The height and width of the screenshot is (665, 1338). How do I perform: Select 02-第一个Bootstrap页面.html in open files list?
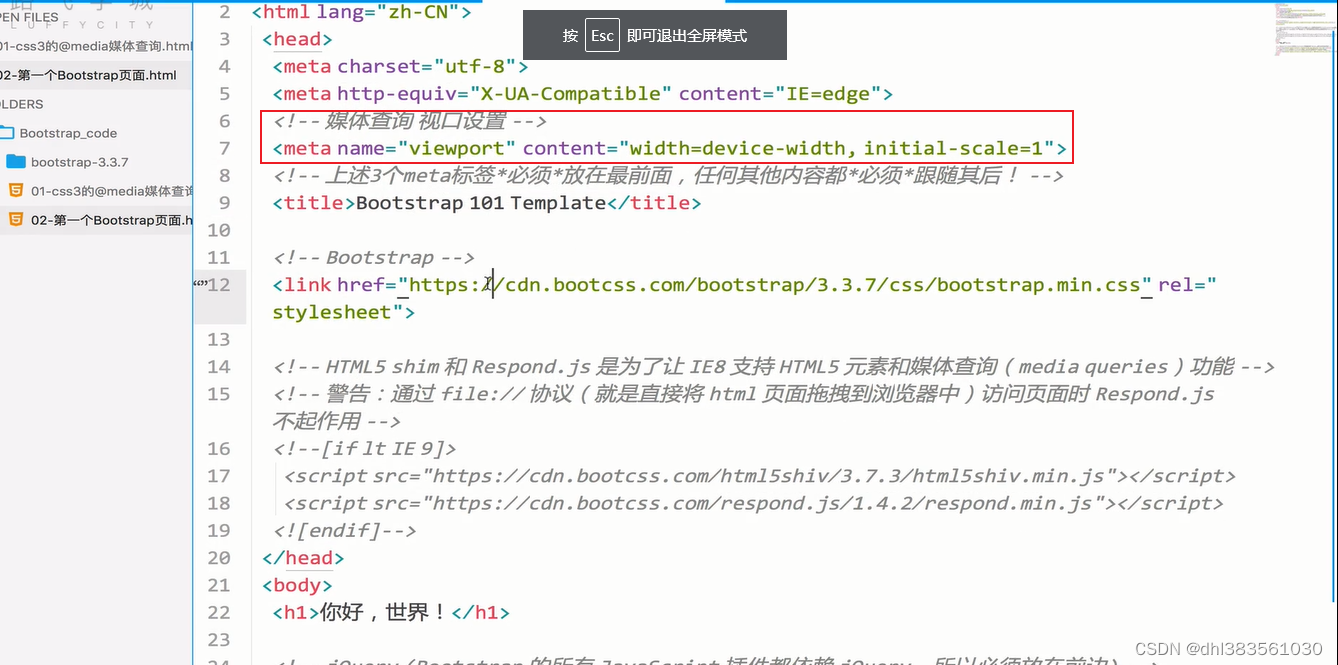click(88, 75)
